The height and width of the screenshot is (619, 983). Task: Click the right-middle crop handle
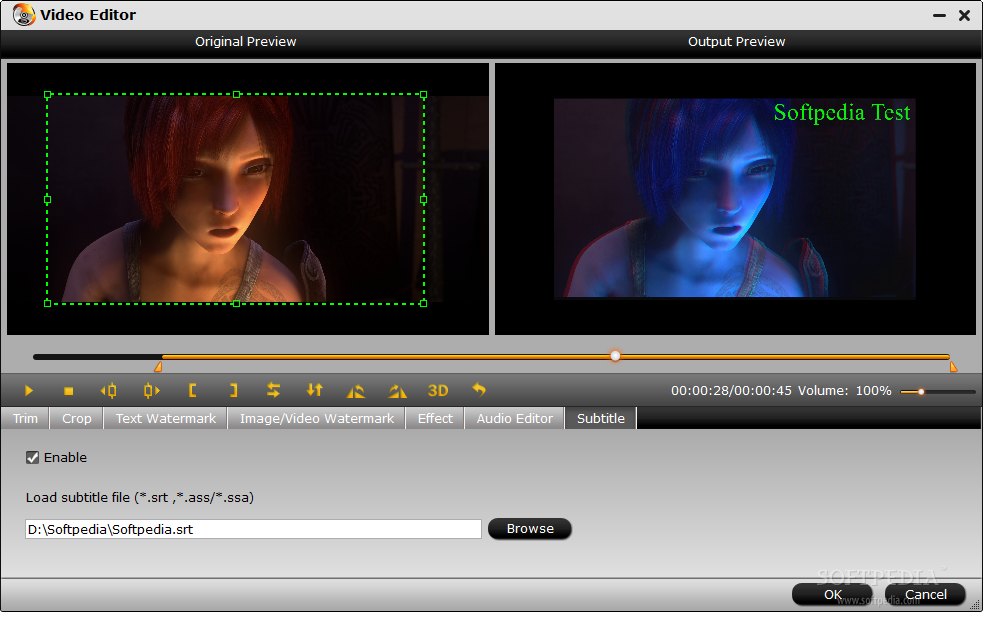[x=424, y=199]
